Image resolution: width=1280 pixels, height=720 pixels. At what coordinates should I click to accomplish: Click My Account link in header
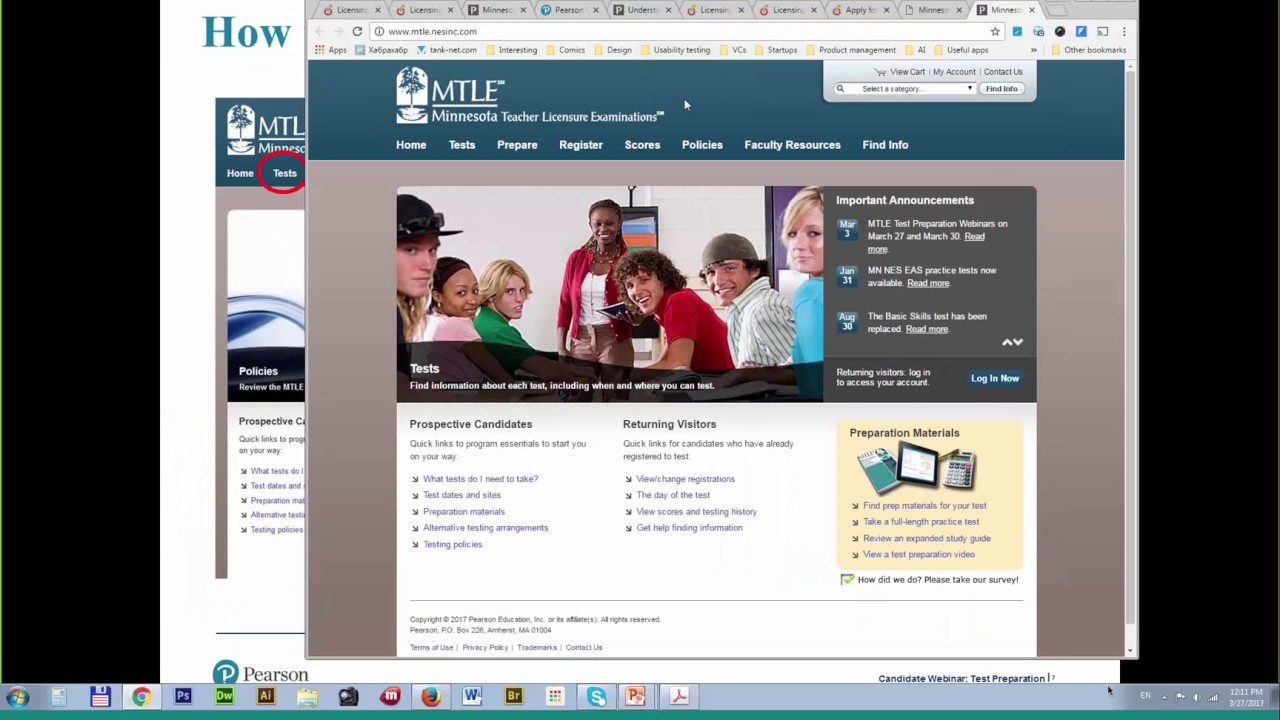tap(954, 72)
